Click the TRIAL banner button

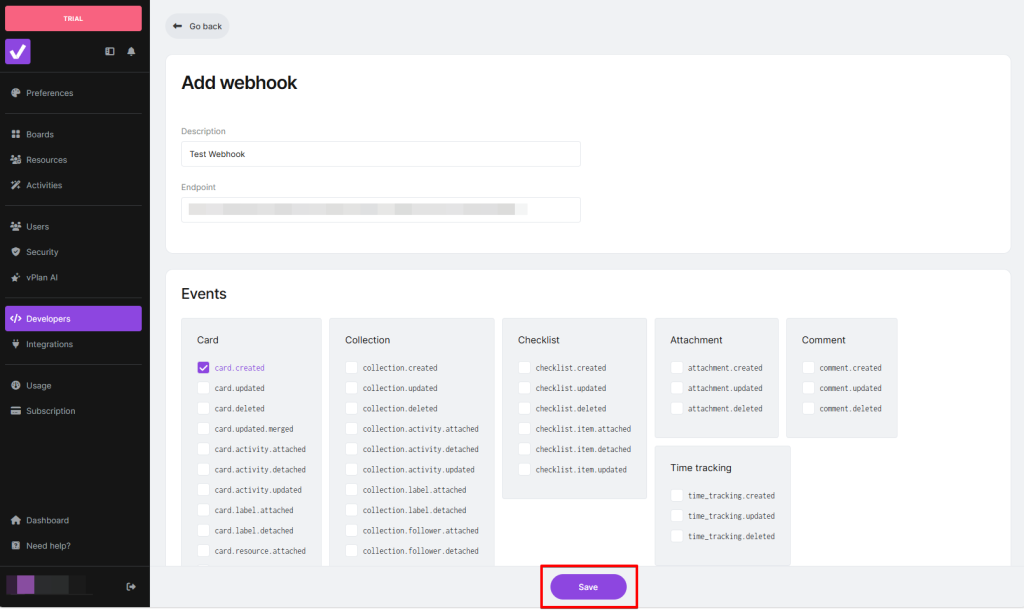pyautogui.click(x=73, y=18)
